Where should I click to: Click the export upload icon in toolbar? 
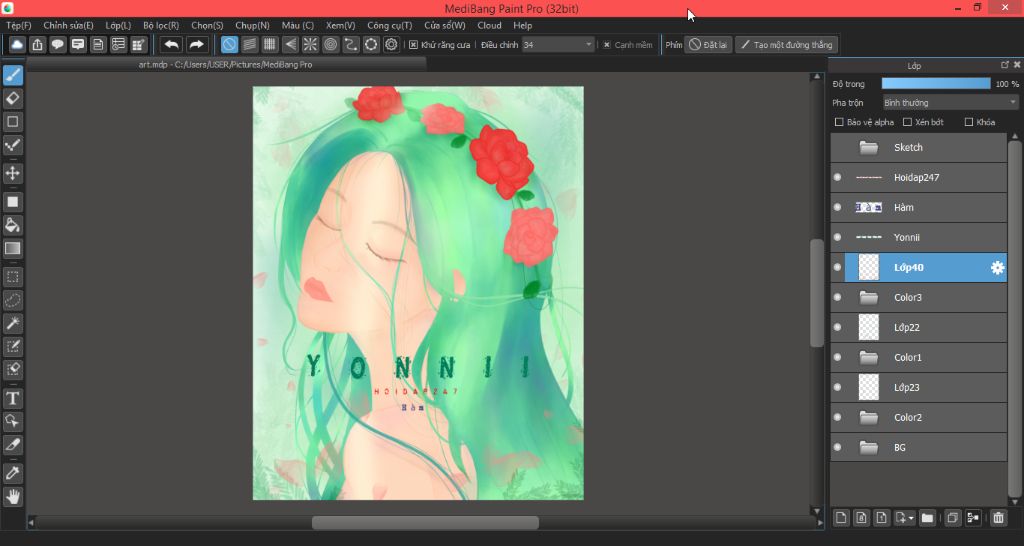[x=37, y=44]
